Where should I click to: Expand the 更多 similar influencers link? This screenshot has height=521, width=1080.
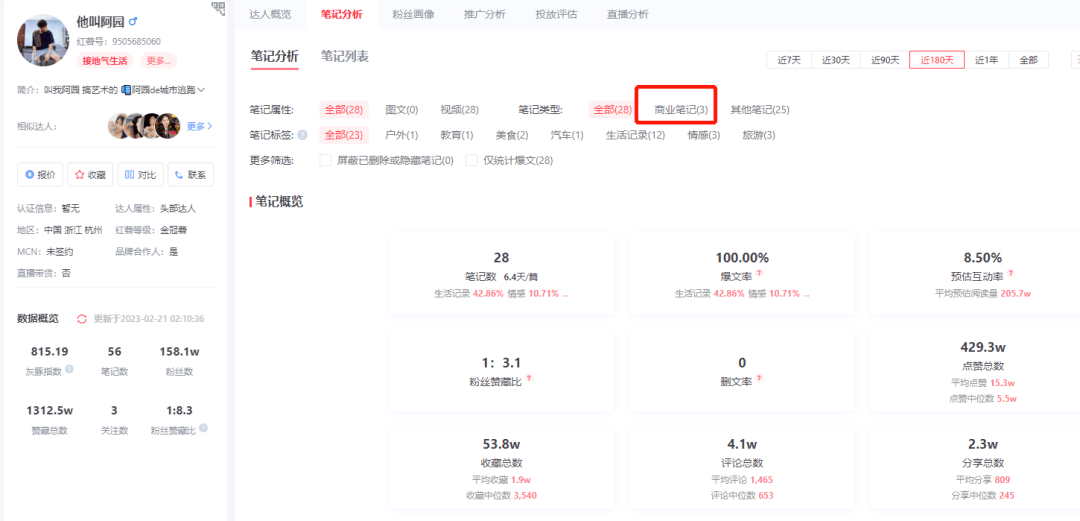199,126
